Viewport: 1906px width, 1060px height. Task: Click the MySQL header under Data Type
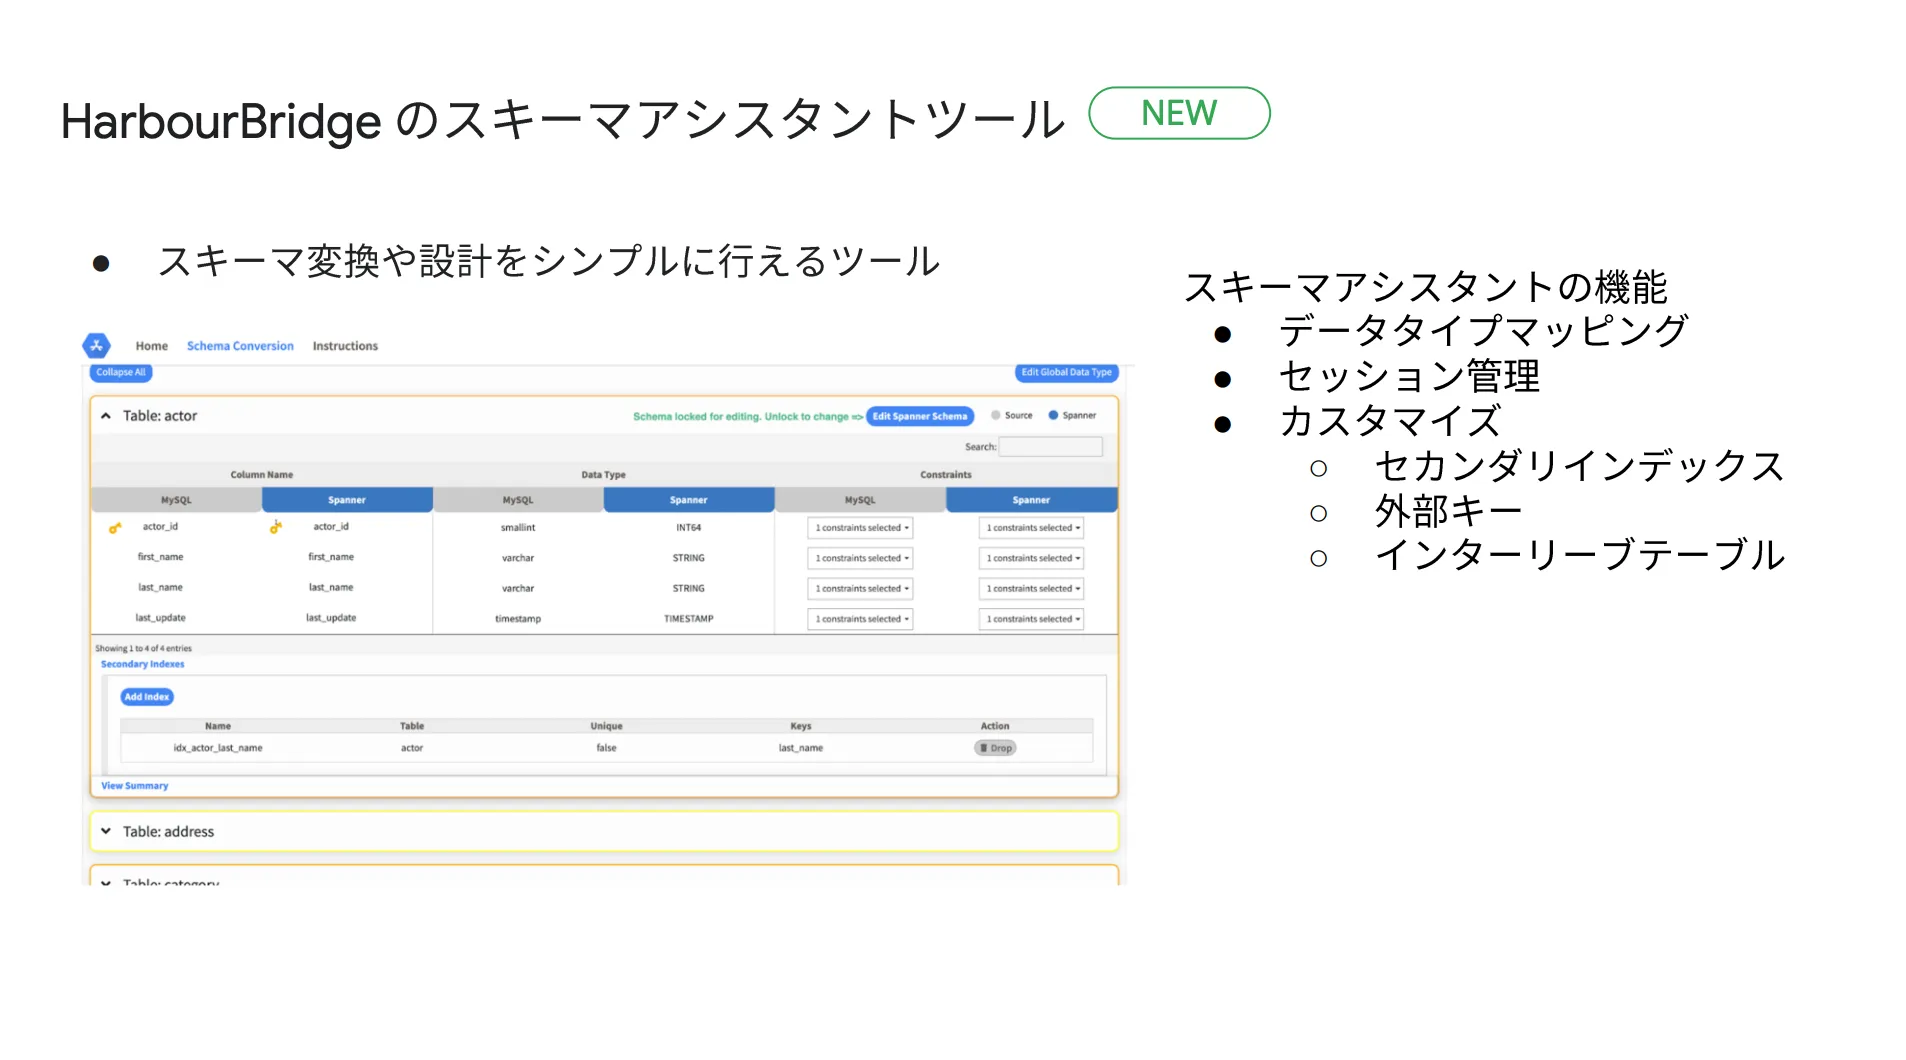tap(518, 500)
